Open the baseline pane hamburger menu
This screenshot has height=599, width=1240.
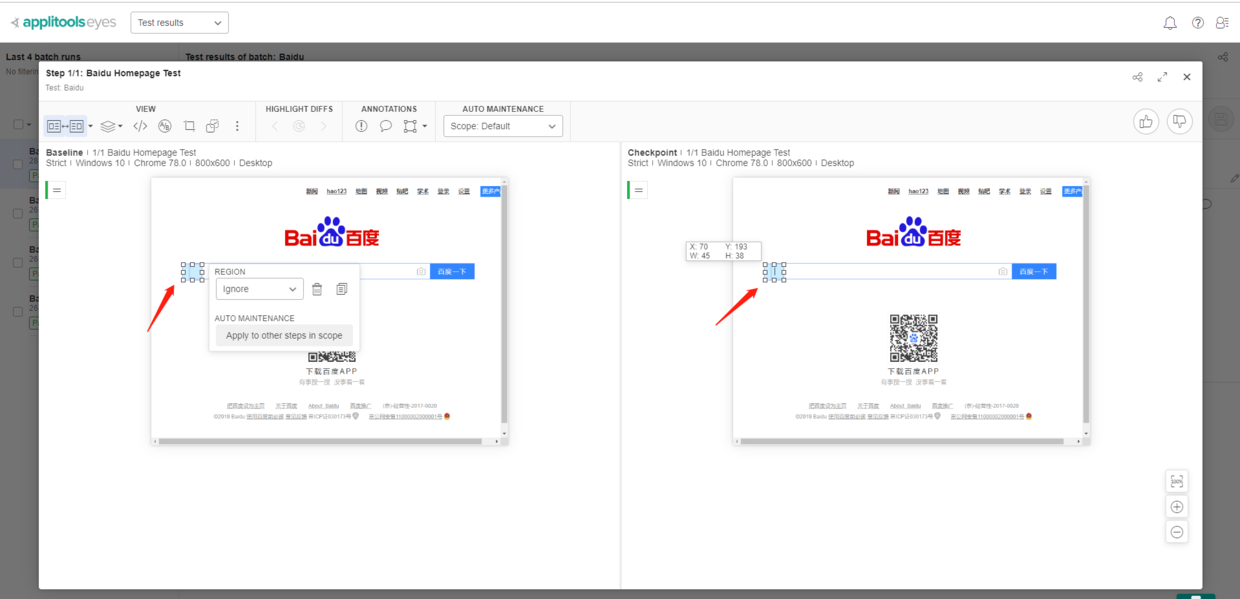[x=58, y=190]
